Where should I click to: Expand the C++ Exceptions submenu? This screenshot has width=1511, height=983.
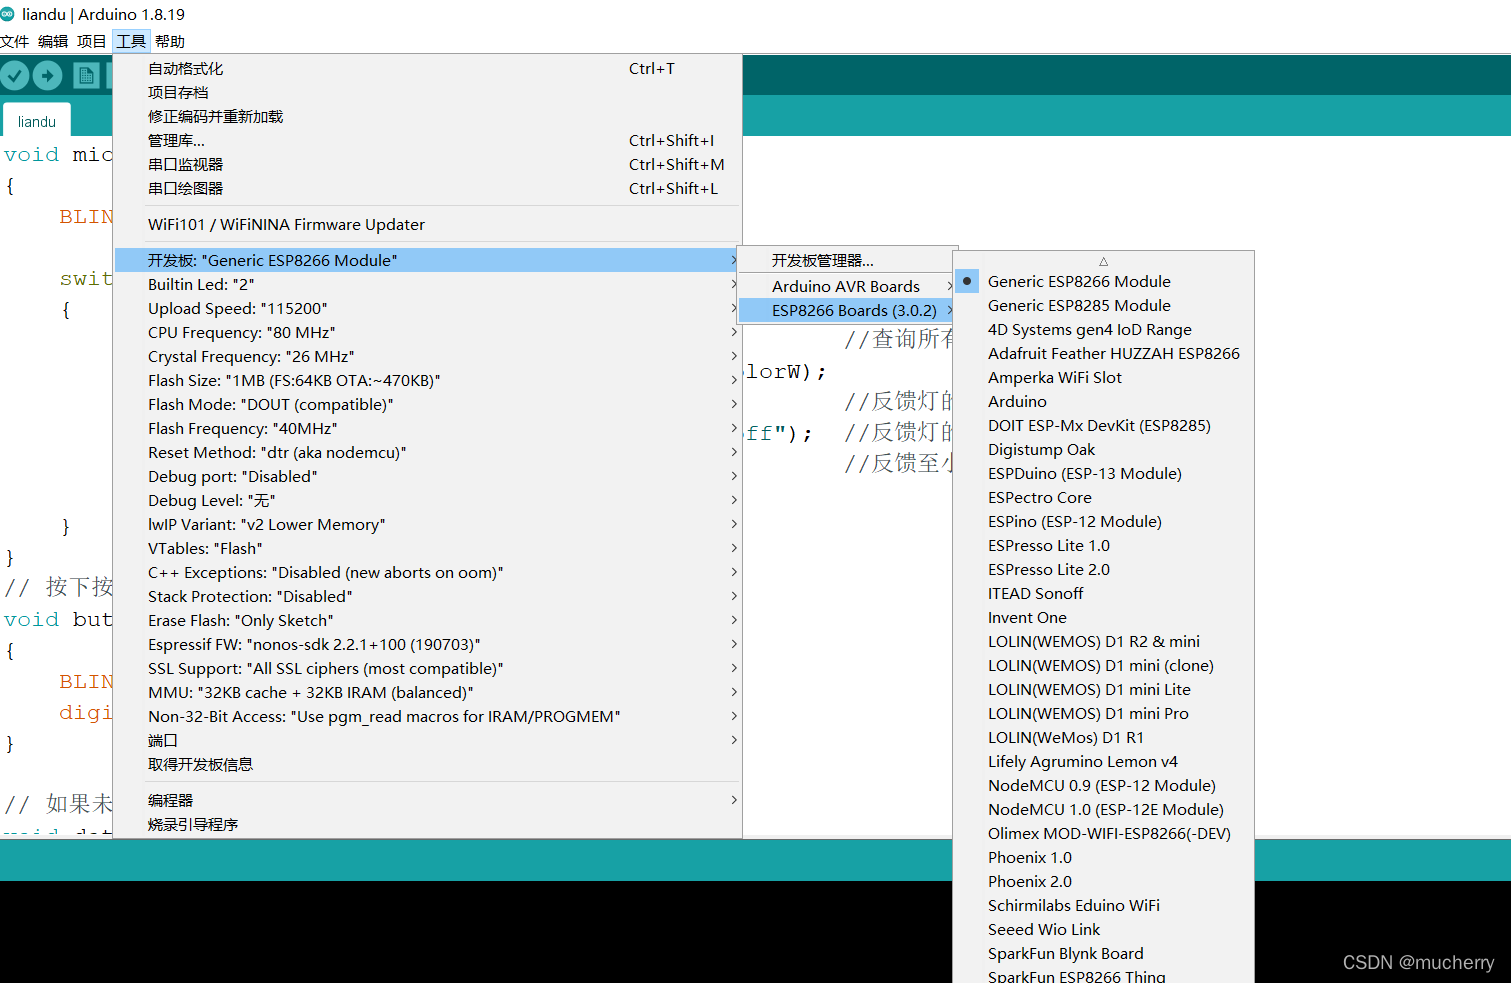tap(428, 572)
